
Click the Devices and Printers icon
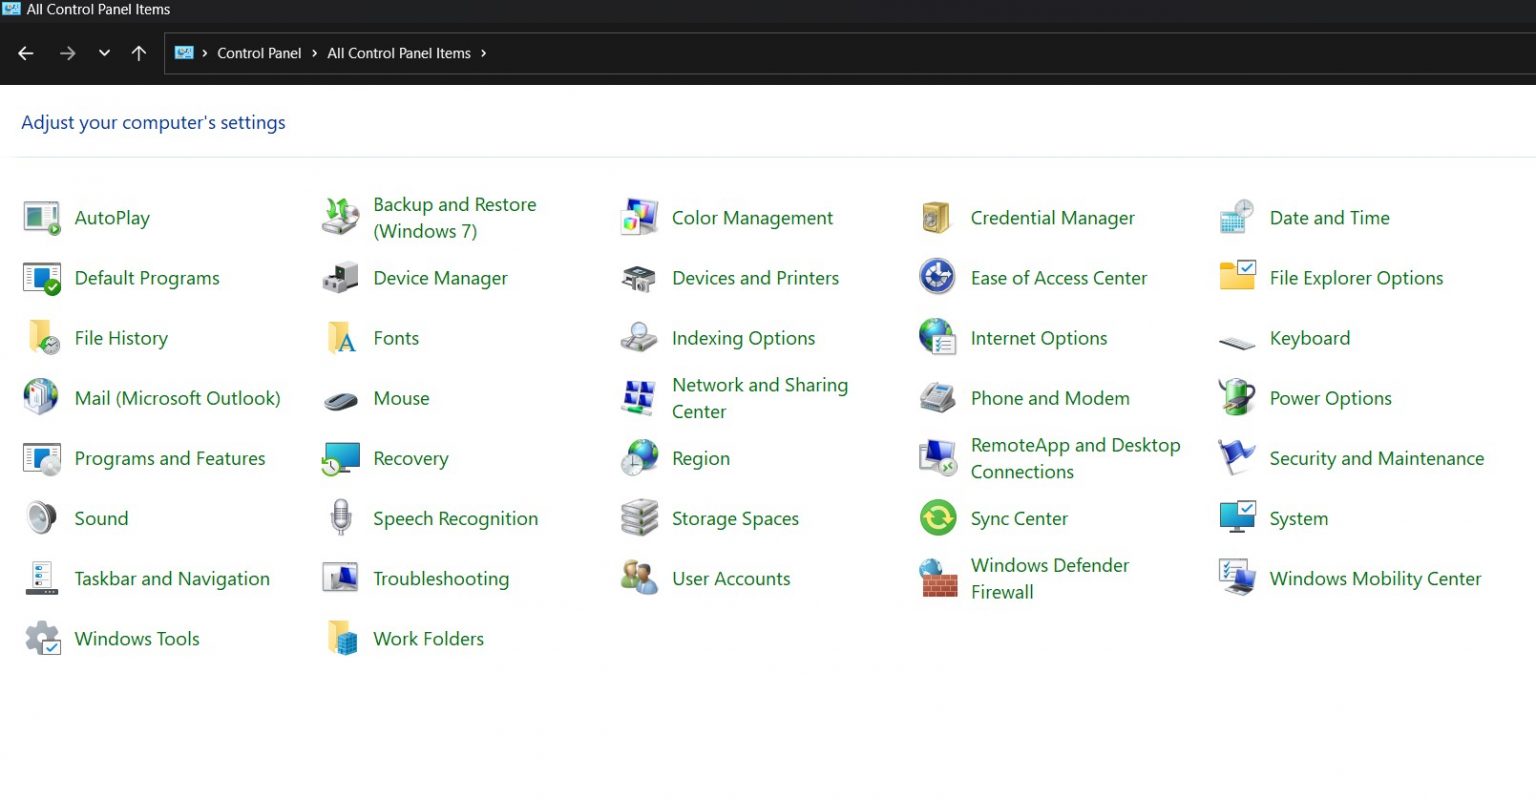(639, 278)
